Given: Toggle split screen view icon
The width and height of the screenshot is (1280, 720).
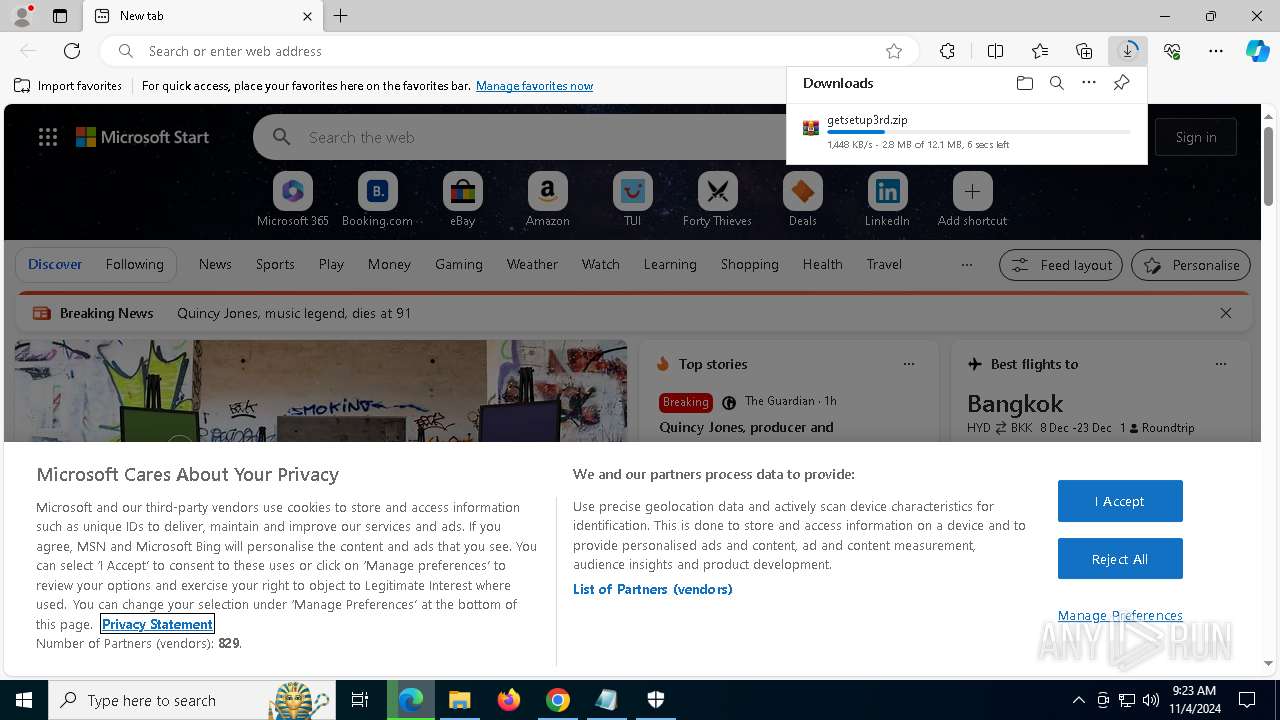Looking at the screenshot, I should tap(995, 51).
